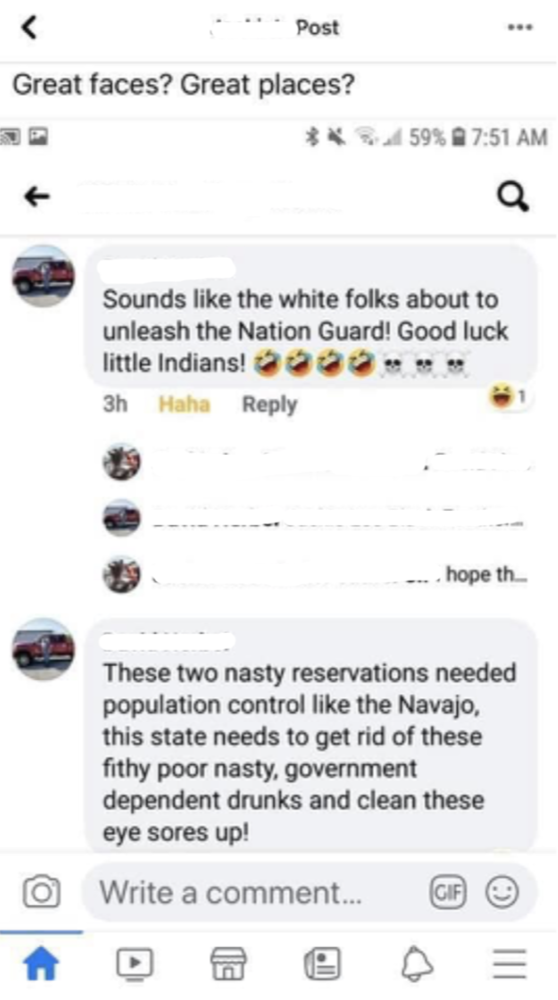
Task: Open the Watch video tab
Action: (x=135, y=962)
